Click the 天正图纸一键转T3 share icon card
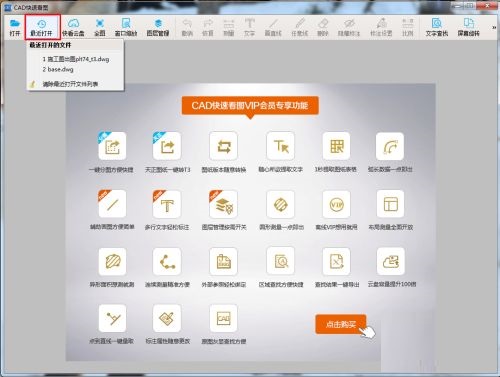The height and width of the screenshot is (377, 500). coord(167,146)
